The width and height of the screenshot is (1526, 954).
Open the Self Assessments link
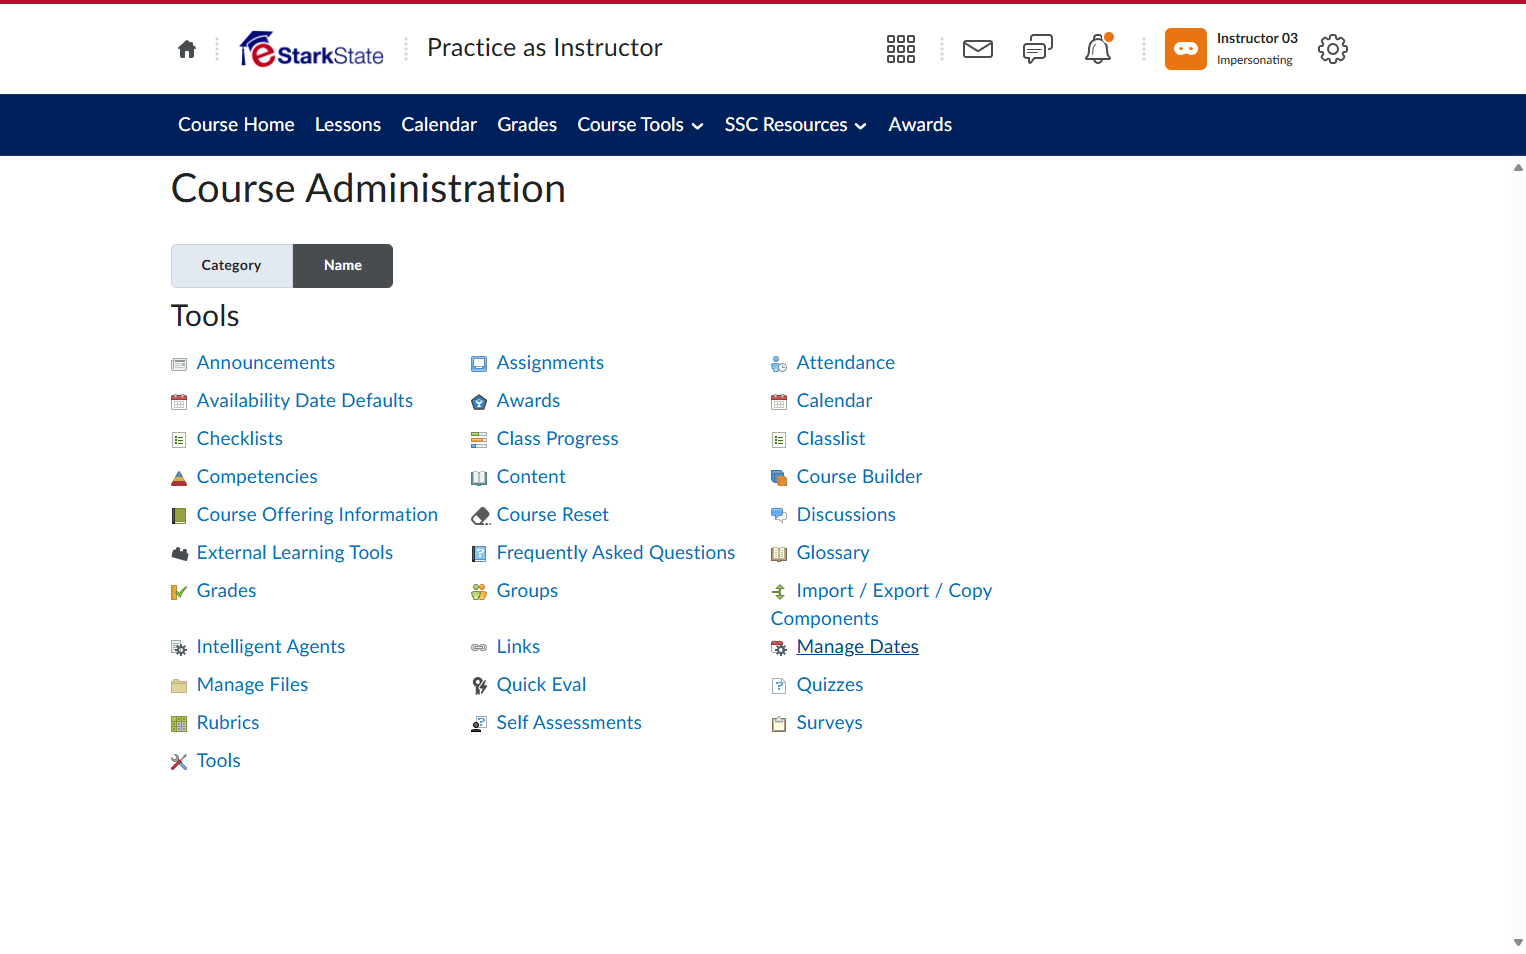569,723
